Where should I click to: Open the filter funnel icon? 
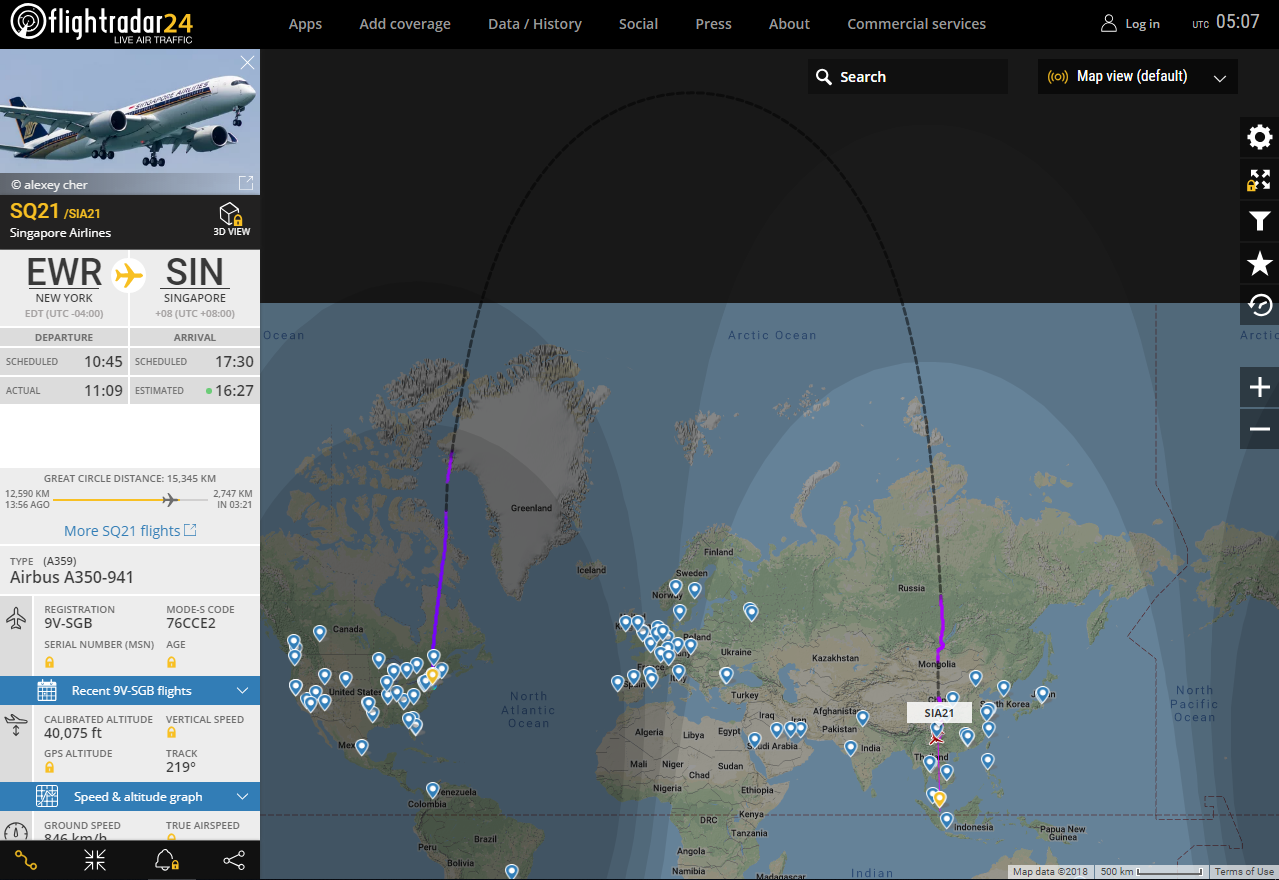click(x=1259, y=222)
